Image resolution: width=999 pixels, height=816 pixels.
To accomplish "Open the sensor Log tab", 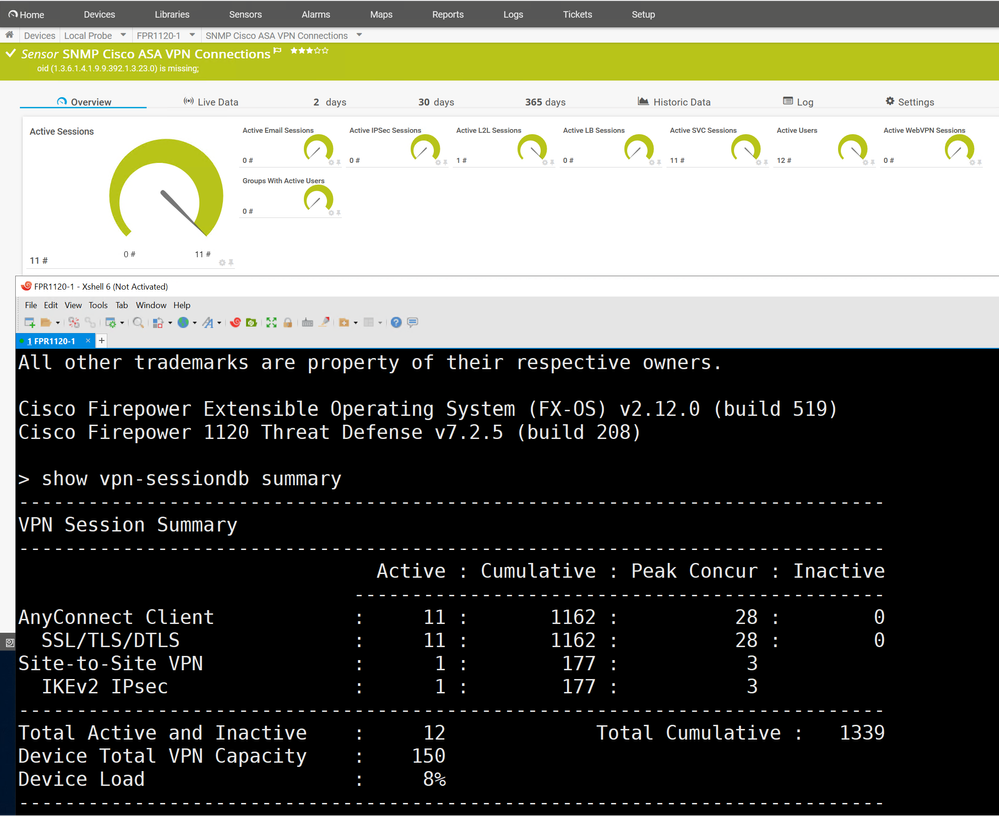I will click(798, 102).
